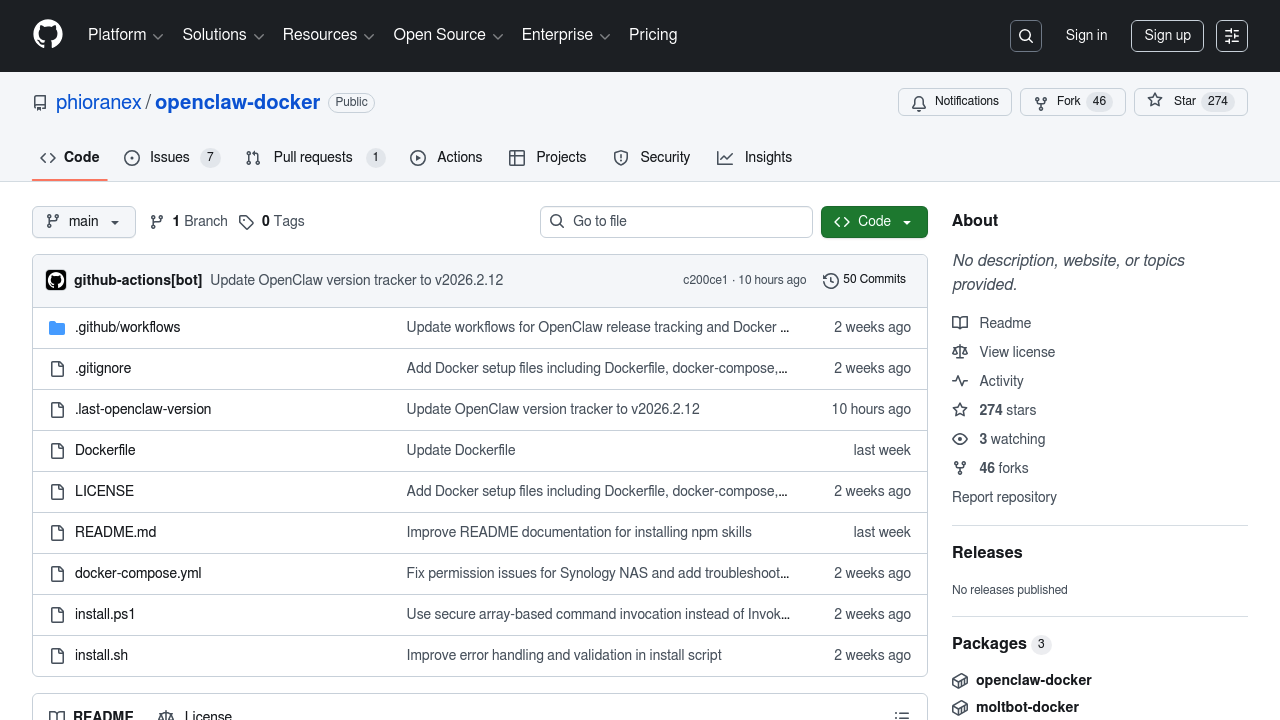Viewport: 1280px width, 720px height.
Task: Click the bell Notifications button
Action: click(955, 102)
